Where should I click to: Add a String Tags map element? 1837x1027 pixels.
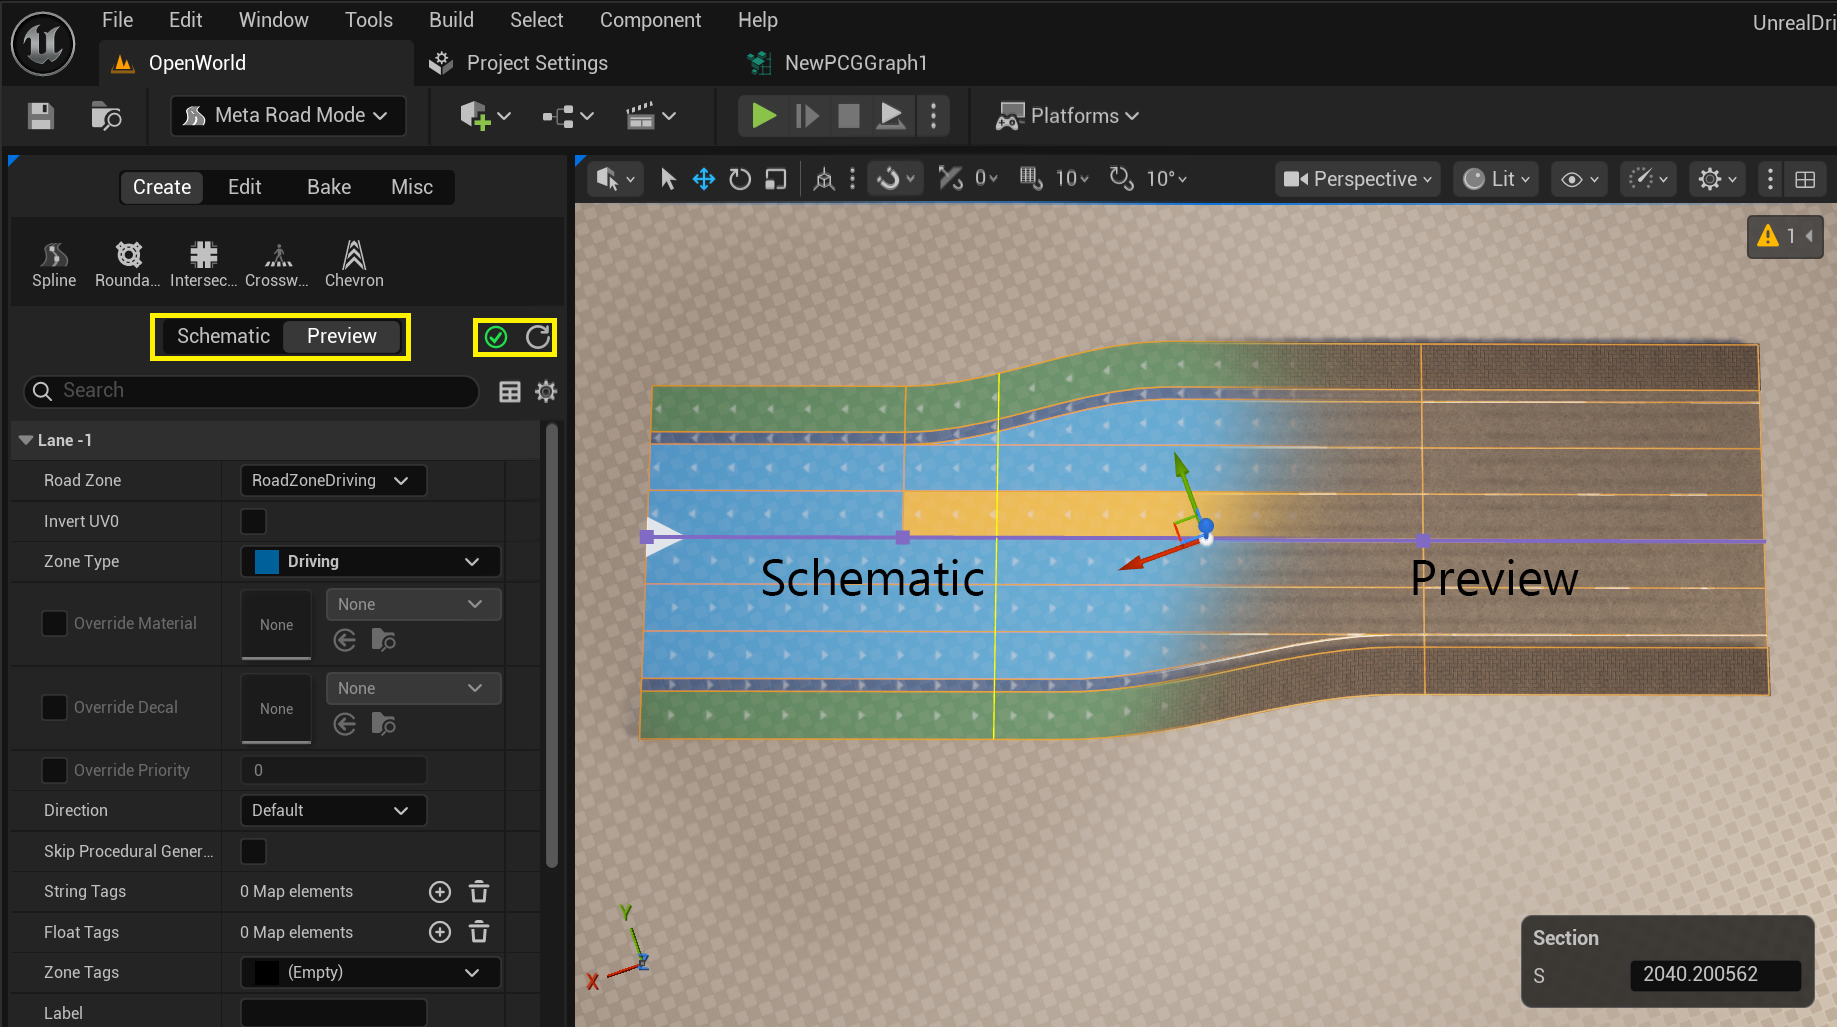coord(440,892)
